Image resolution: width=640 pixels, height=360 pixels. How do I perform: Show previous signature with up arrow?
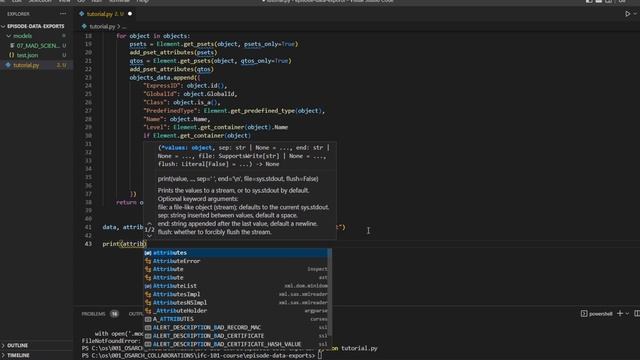(149, 223)
